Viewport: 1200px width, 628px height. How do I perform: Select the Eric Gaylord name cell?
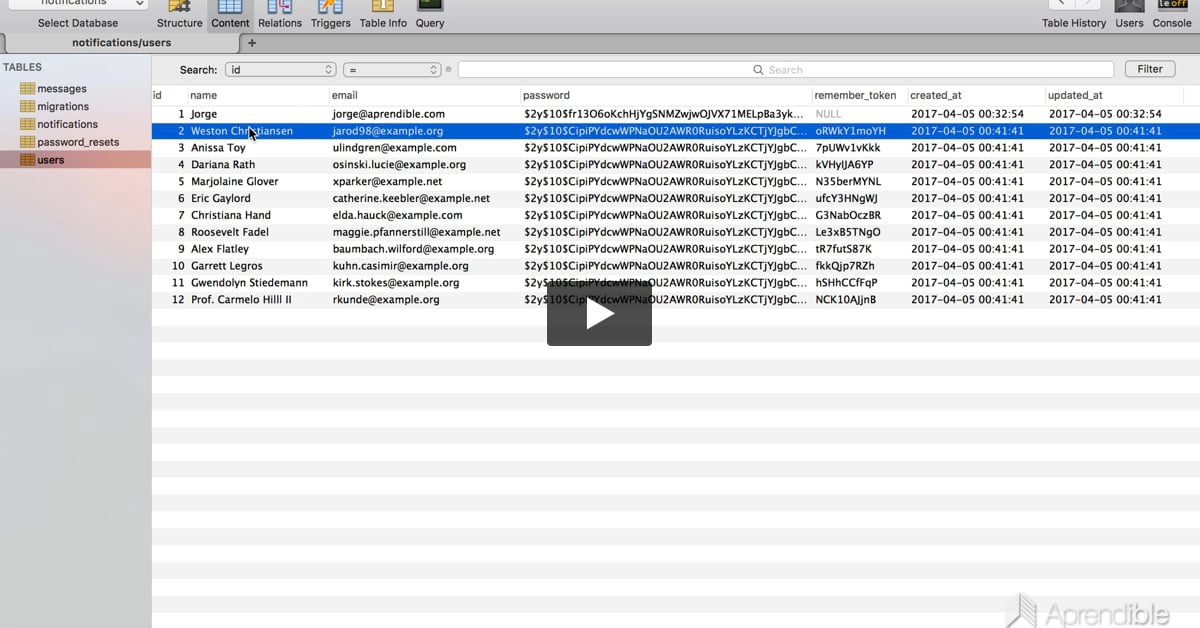[221, 199]
